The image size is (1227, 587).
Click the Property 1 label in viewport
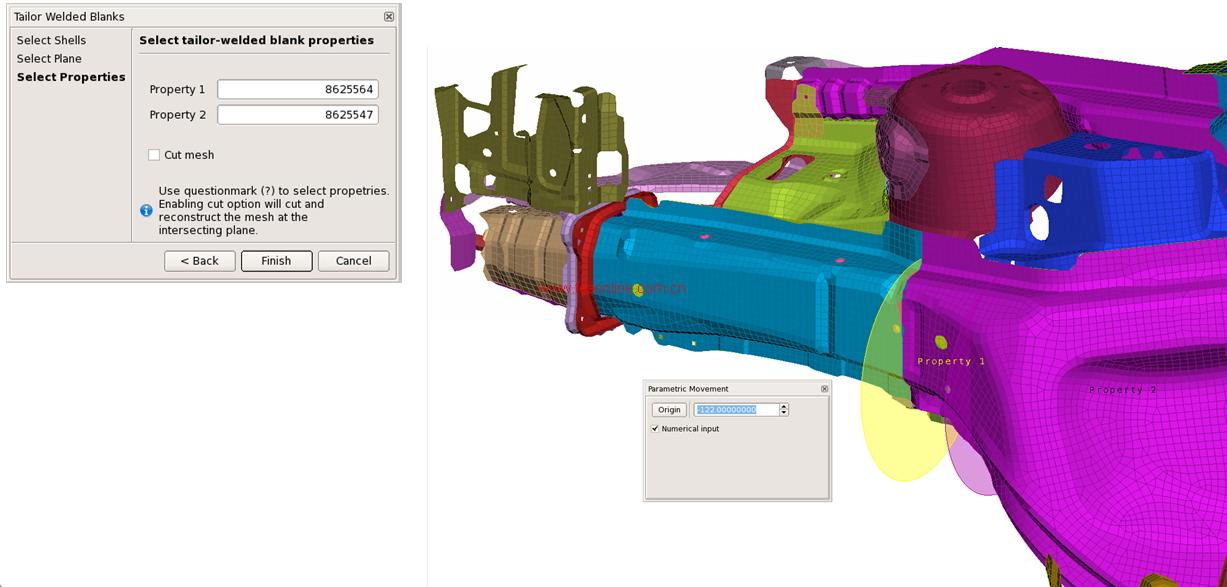click(951, 362)
